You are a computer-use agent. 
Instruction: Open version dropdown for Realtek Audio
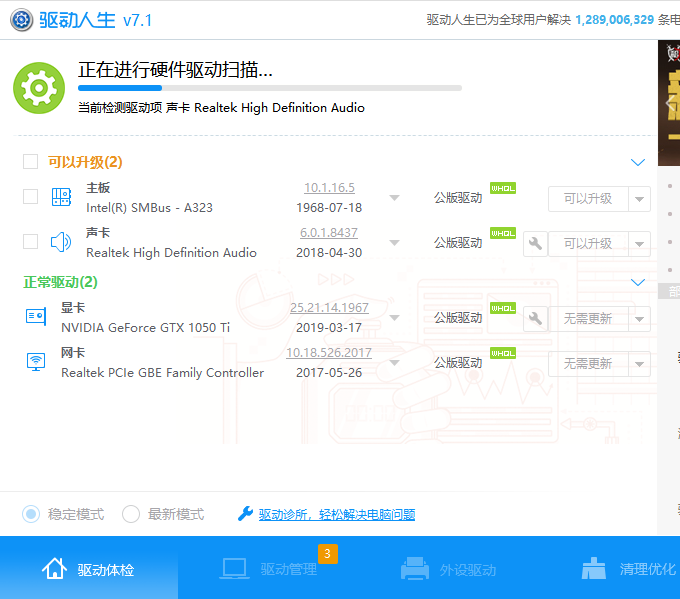(x=394, y=242)
